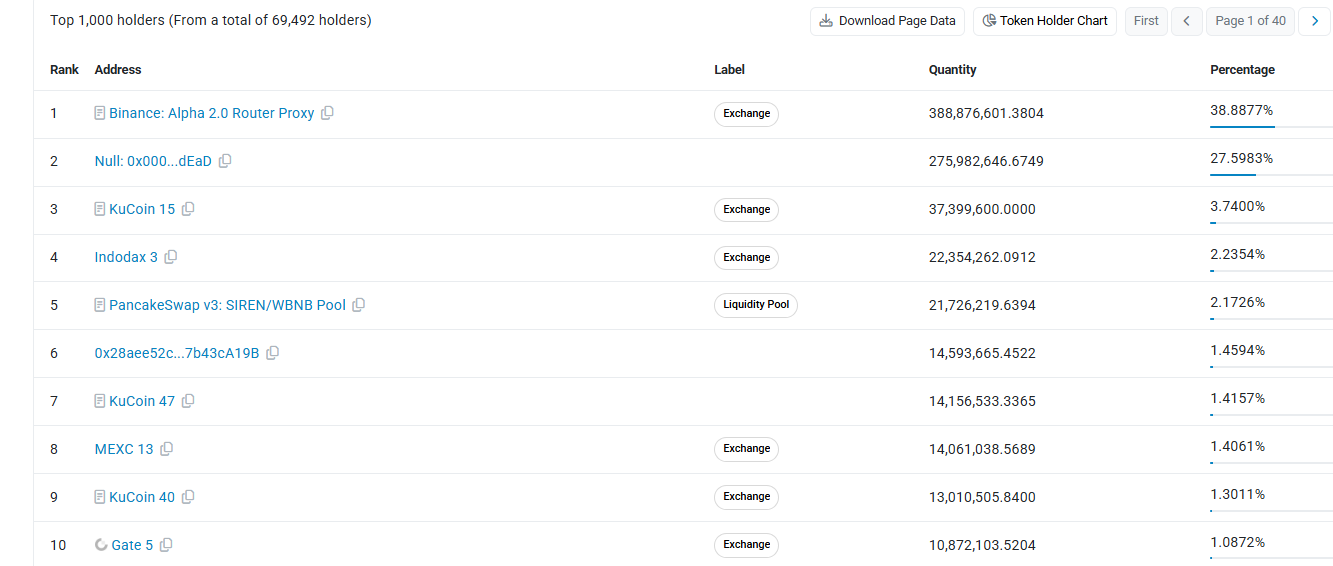Screen dimensions: 1333x566
Task: Open the MEXC 13 holder link
Action: pos(124,449)
